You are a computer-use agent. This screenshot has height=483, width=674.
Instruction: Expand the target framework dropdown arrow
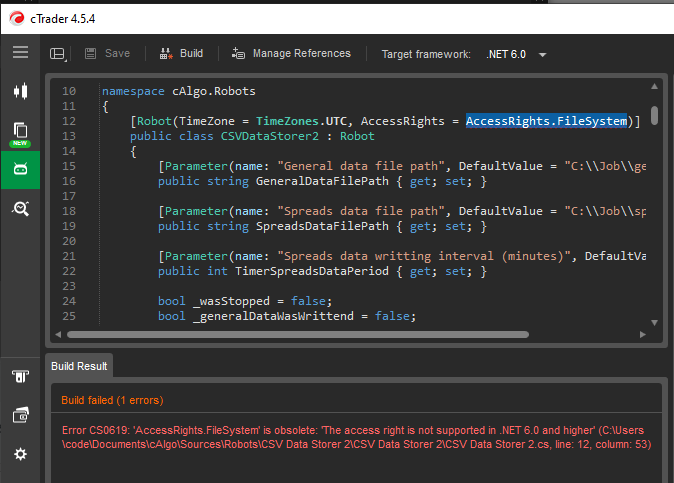pos(542,55)
